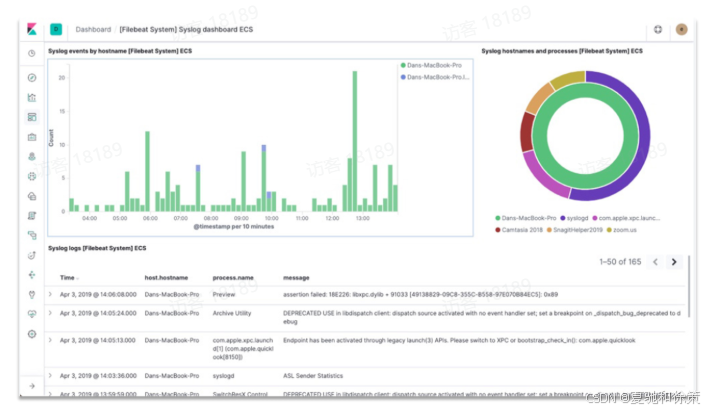Click the zoom.us pie legend entry
Viewport: 711px width, 411px height.
(x=621, y=230)
